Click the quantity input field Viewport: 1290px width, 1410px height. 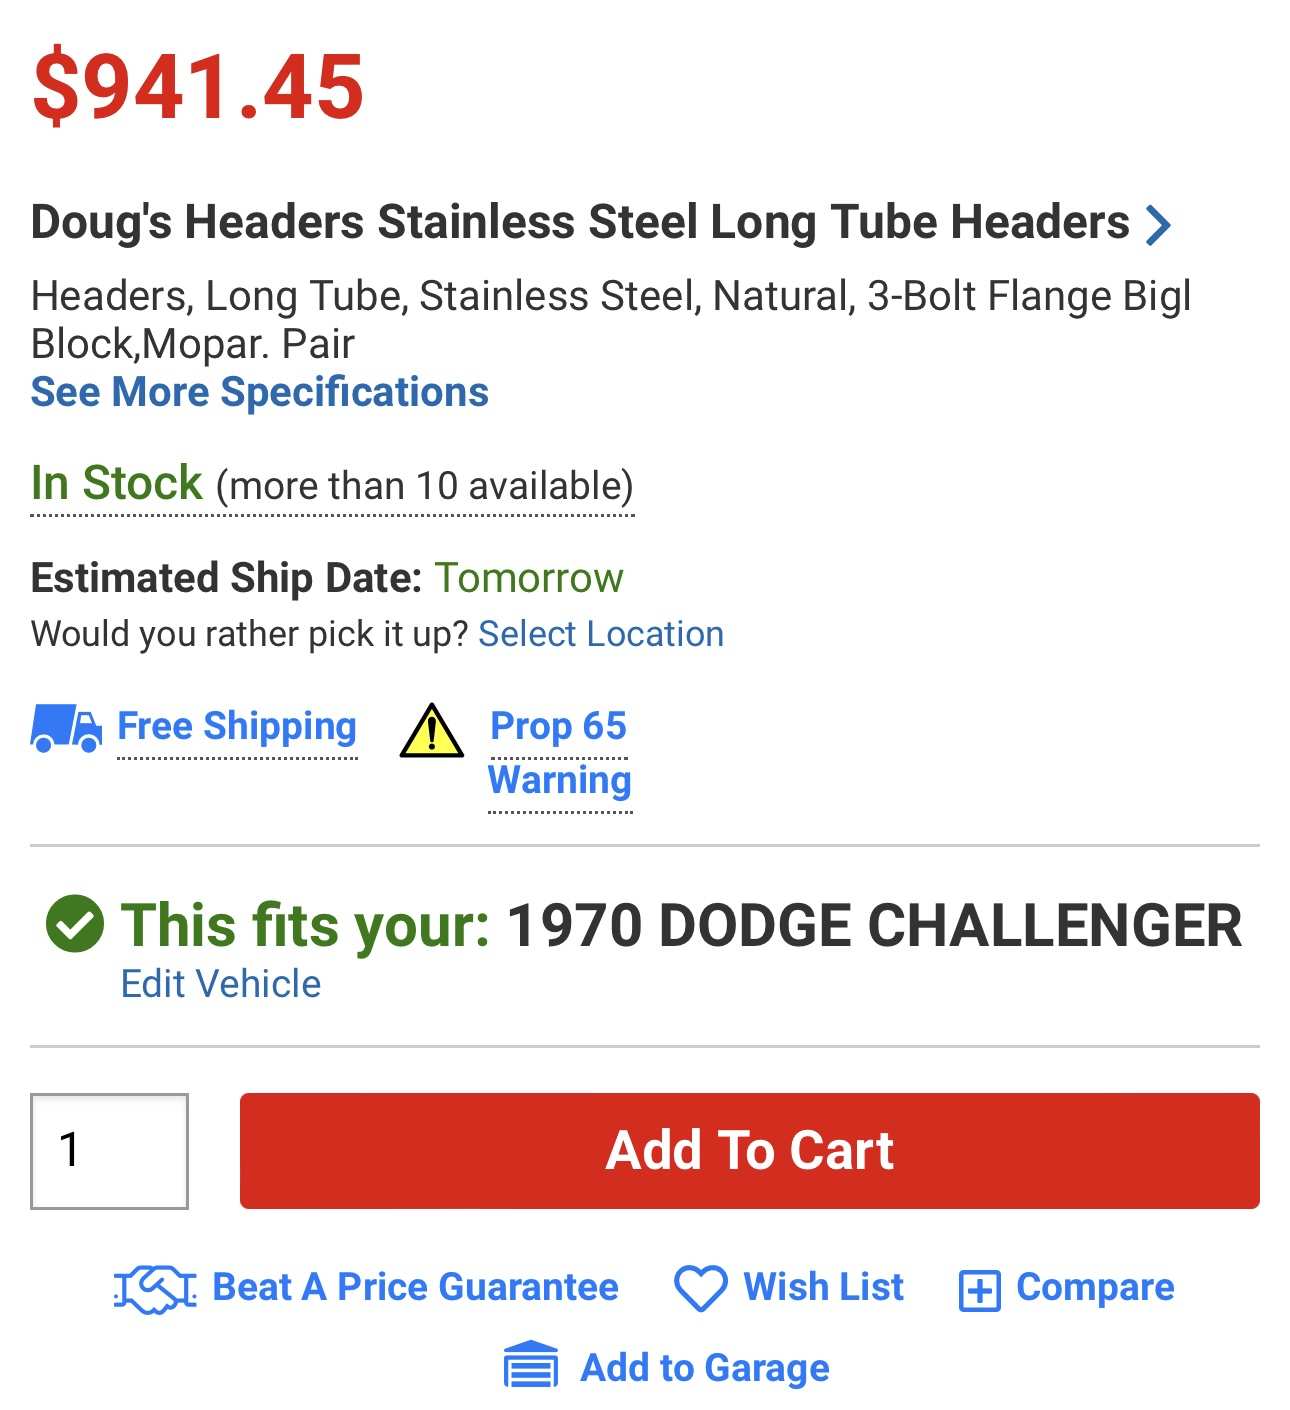tap(109, 1150)
